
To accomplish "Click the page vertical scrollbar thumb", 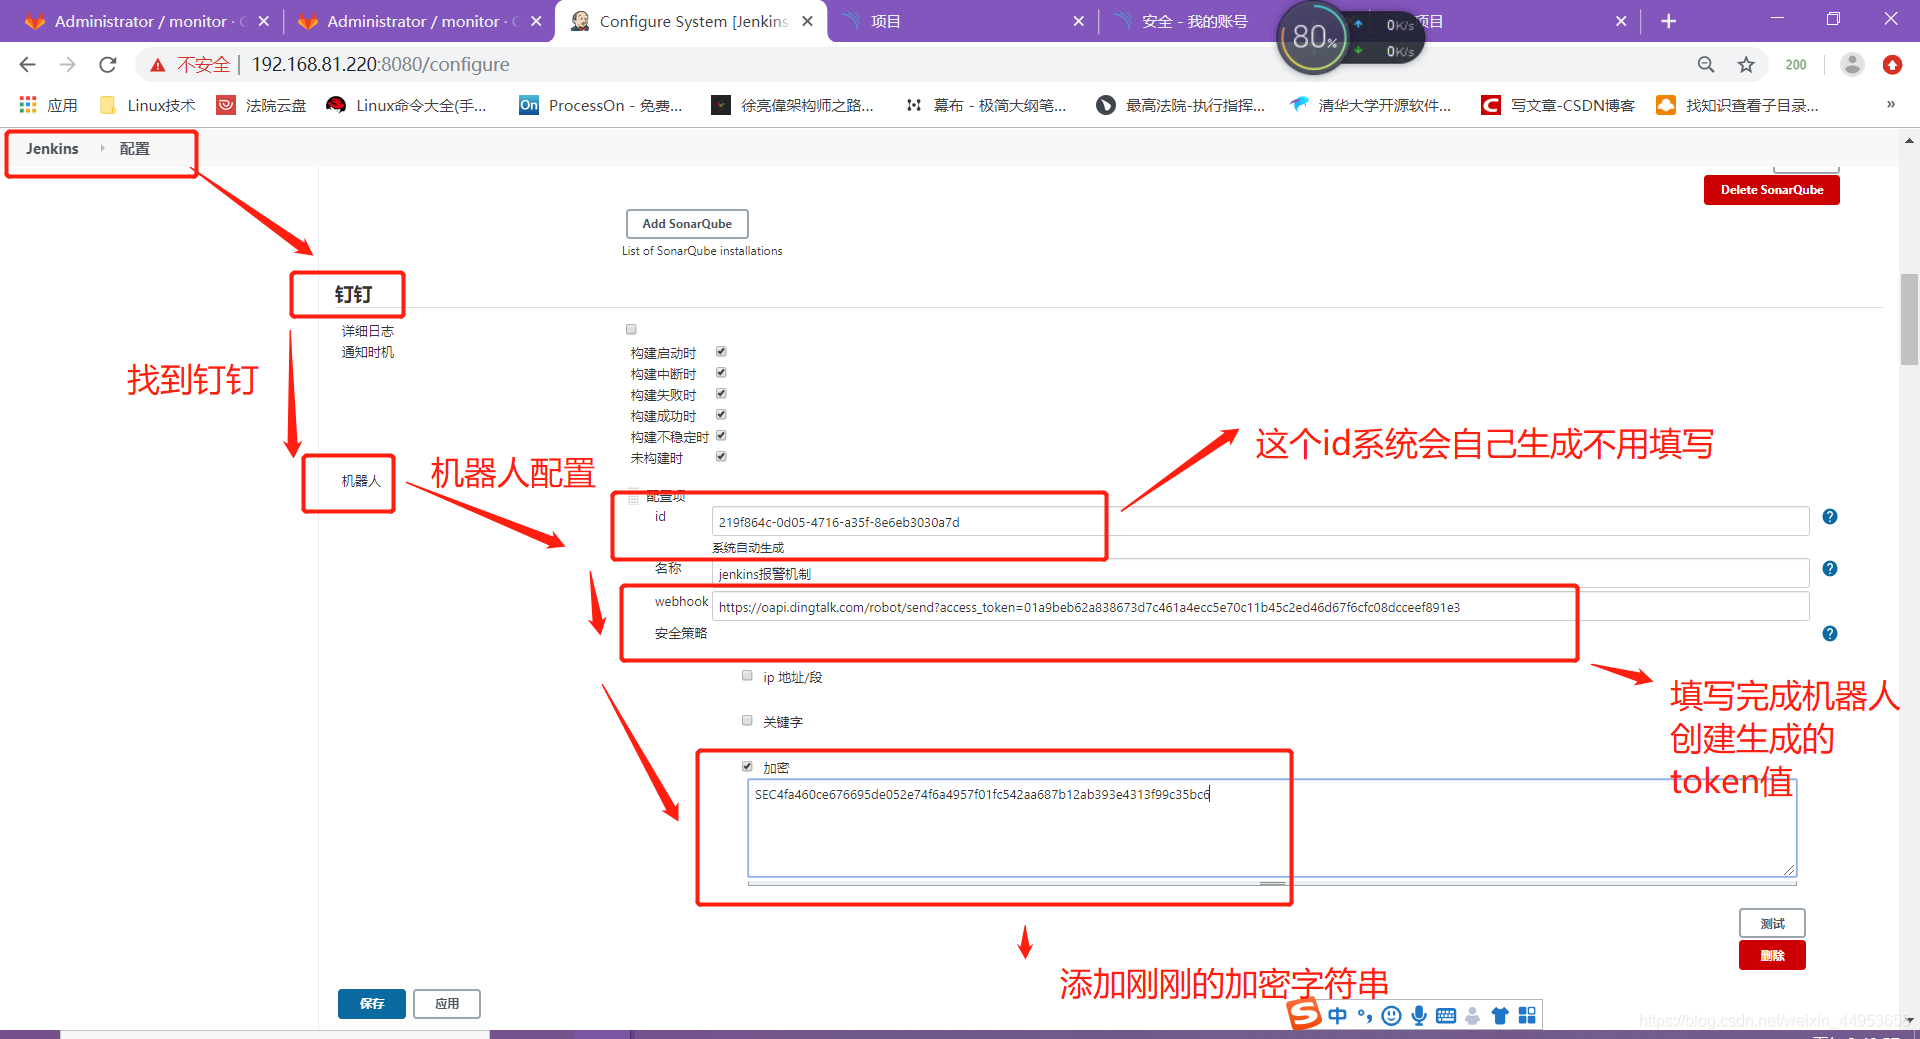I will (x=1909, y=320).
